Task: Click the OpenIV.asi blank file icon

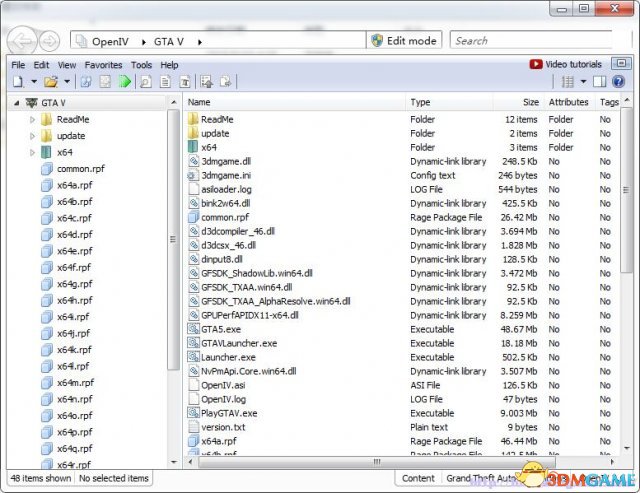Action: pyautogui.click(x=193, y=385)
